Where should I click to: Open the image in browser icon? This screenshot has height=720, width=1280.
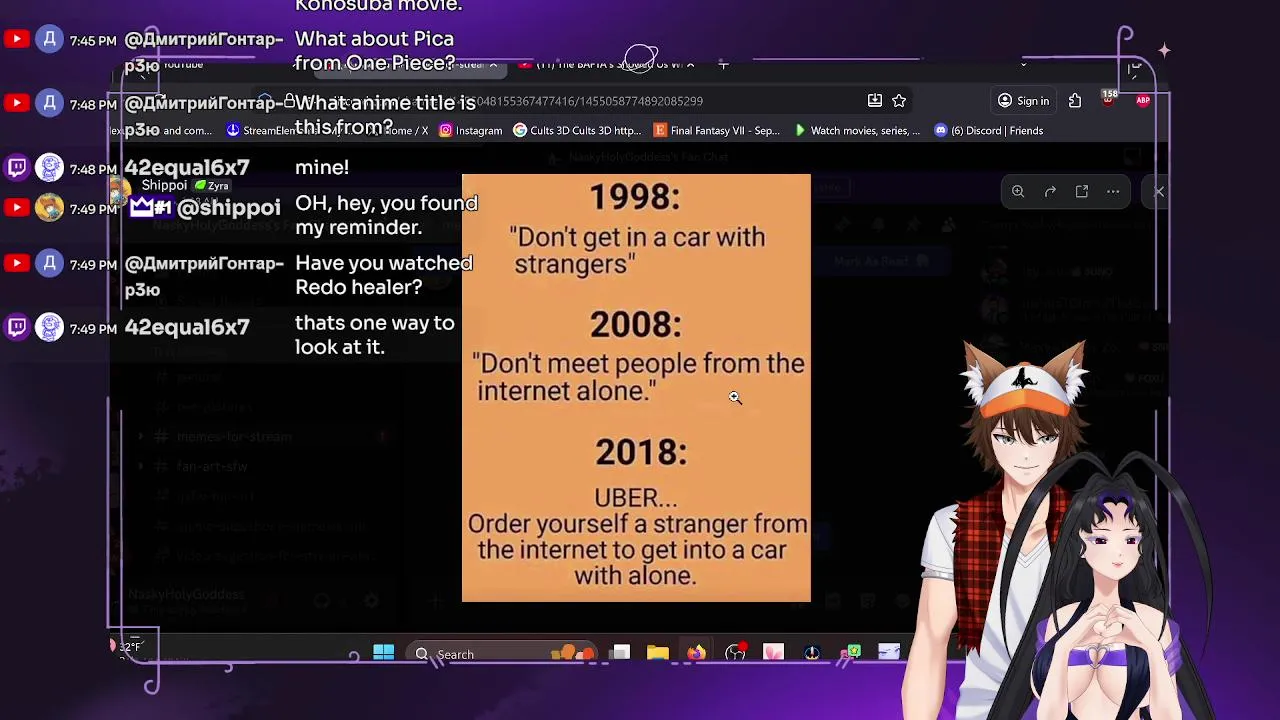(1082, 191)
